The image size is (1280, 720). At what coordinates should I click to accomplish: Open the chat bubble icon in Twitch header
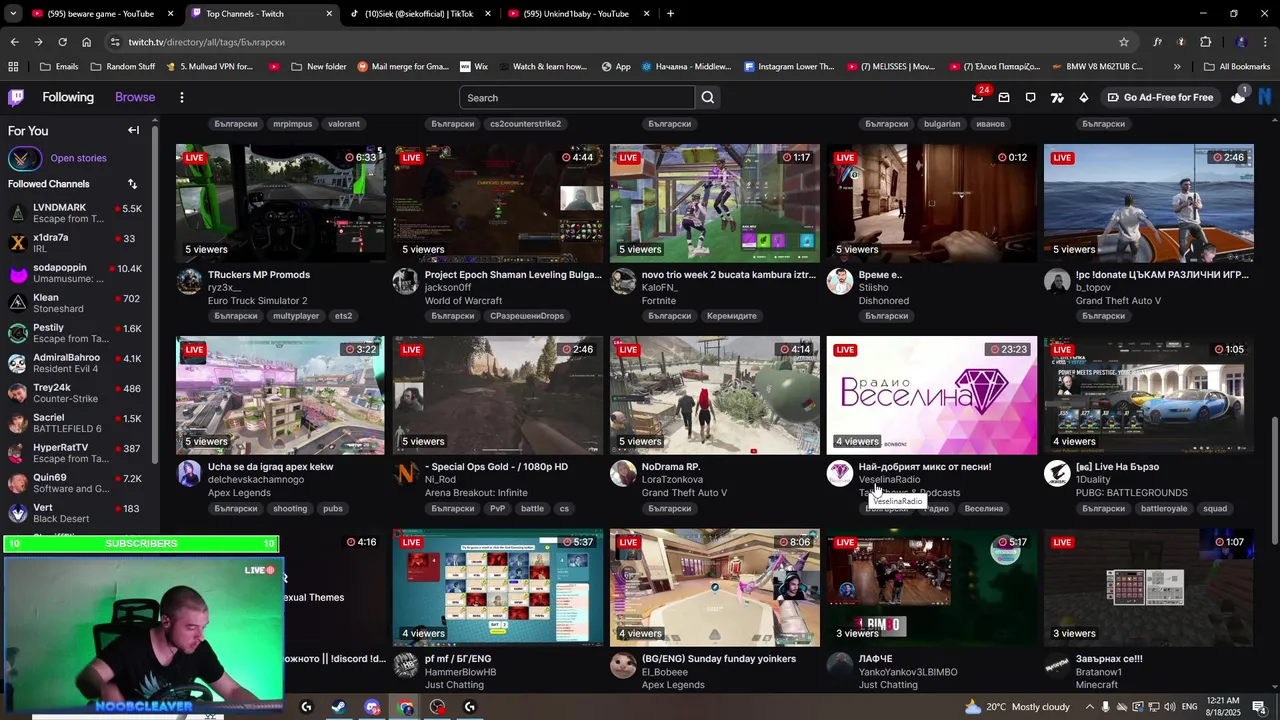click(1031, 97)
